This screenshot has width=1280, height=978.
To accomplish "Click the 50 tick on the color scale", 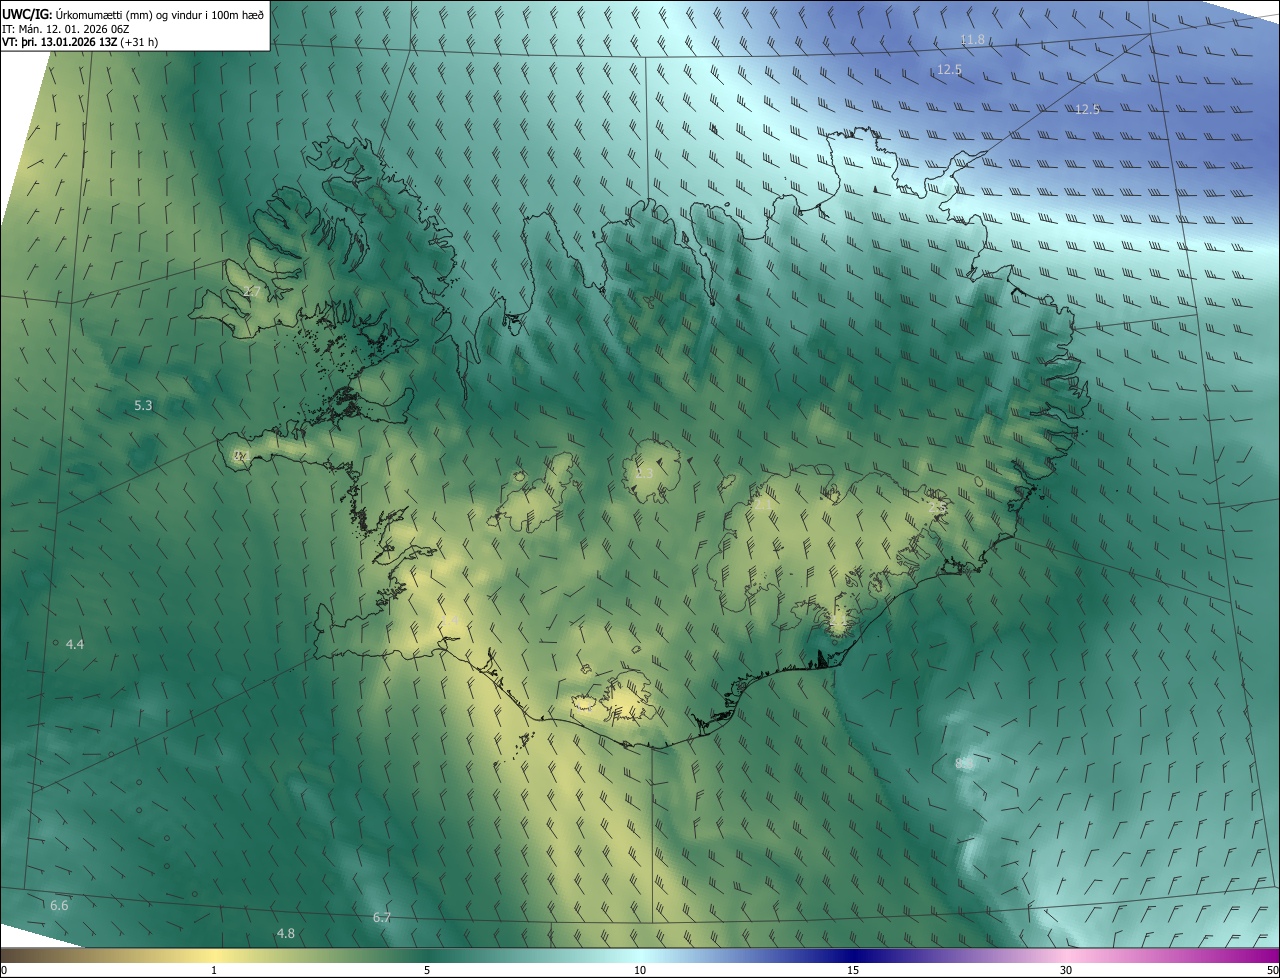I will coord(1272,970).
